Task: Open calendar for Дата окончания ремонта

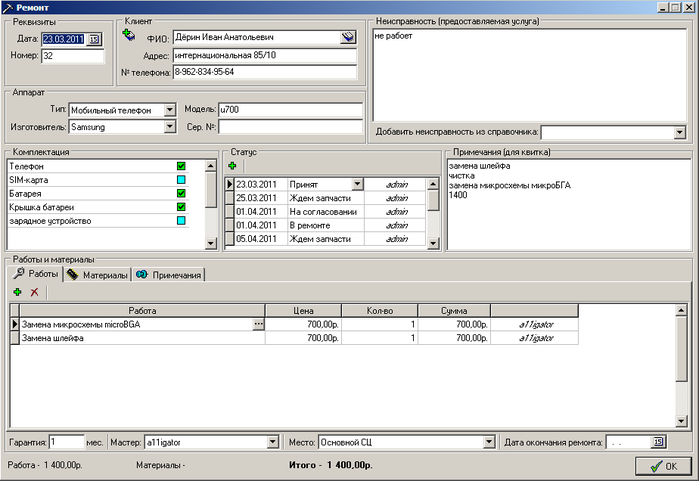Action: point(658,441)
